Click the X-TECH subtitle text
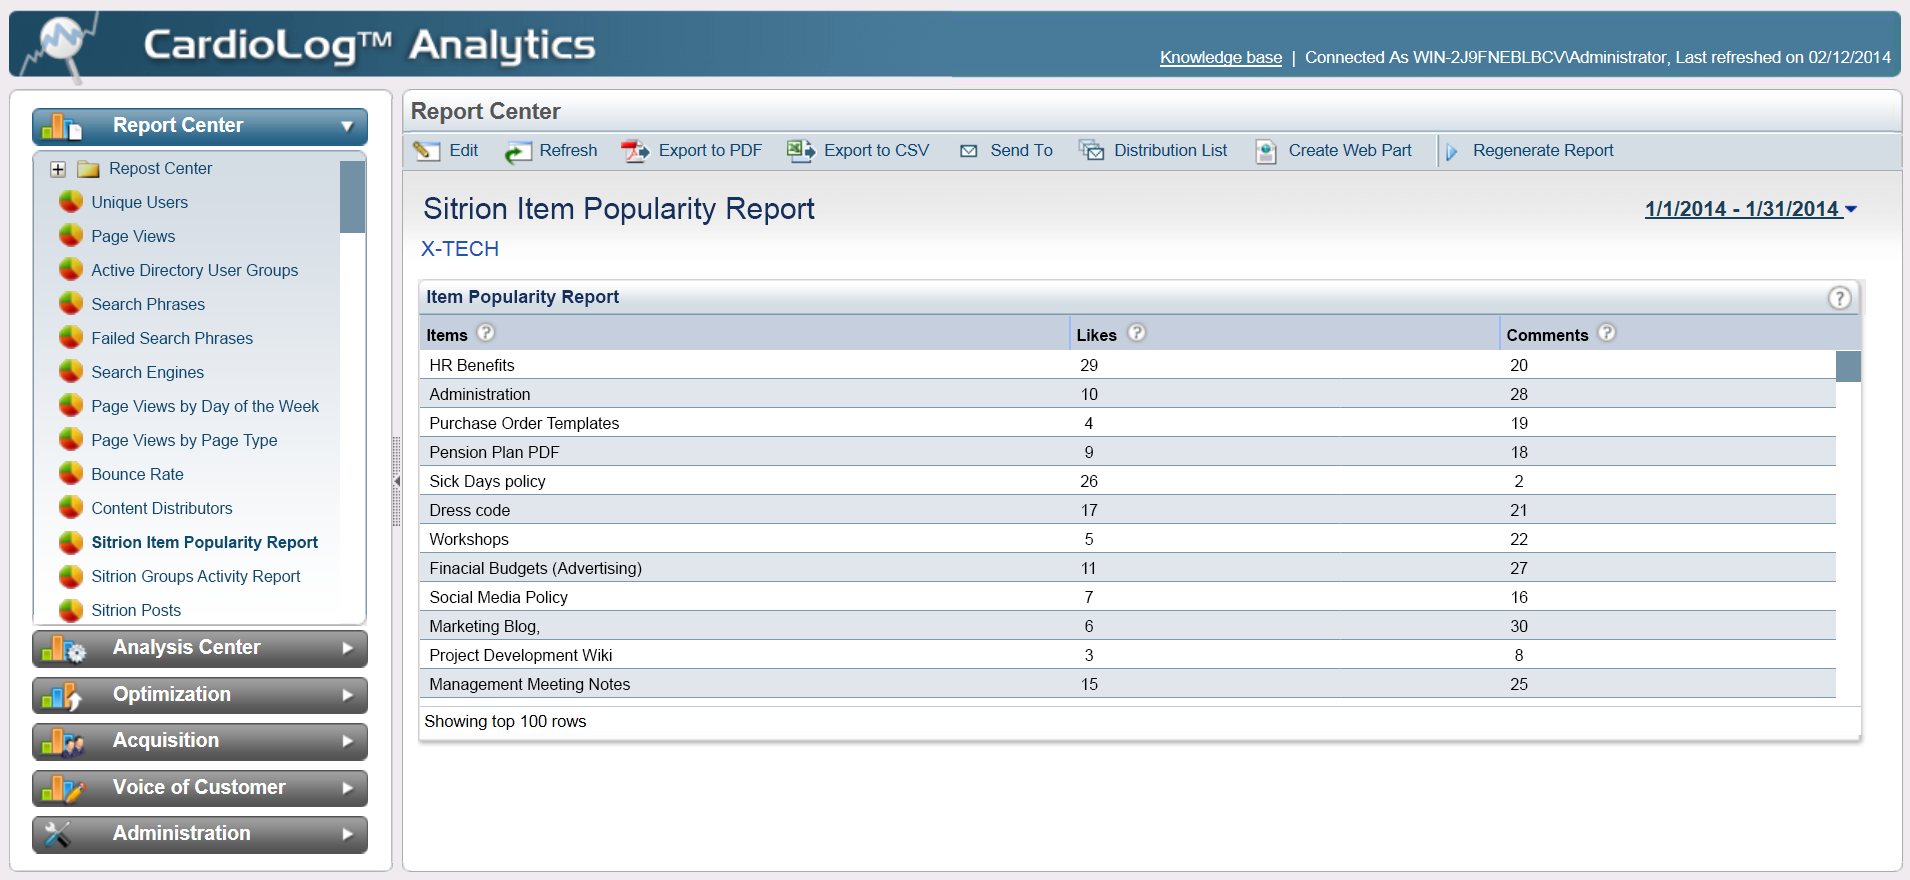 [460, 249]
